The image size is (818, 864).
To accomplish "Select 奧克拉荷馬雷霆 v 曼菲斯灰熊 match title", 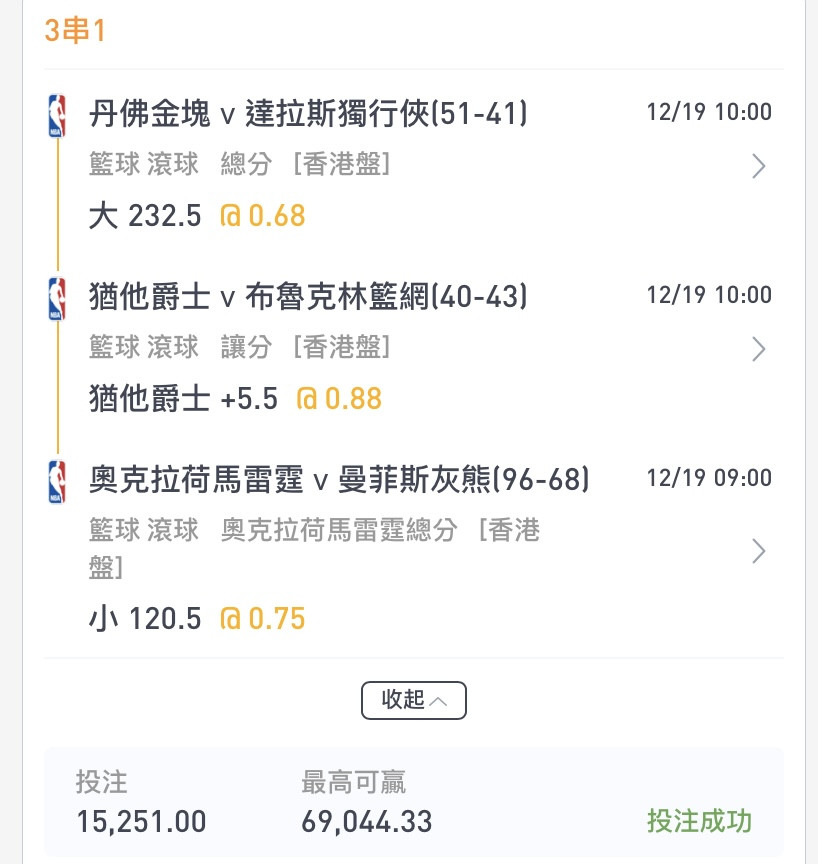I will pyautogui.click(x=339, y=479).
